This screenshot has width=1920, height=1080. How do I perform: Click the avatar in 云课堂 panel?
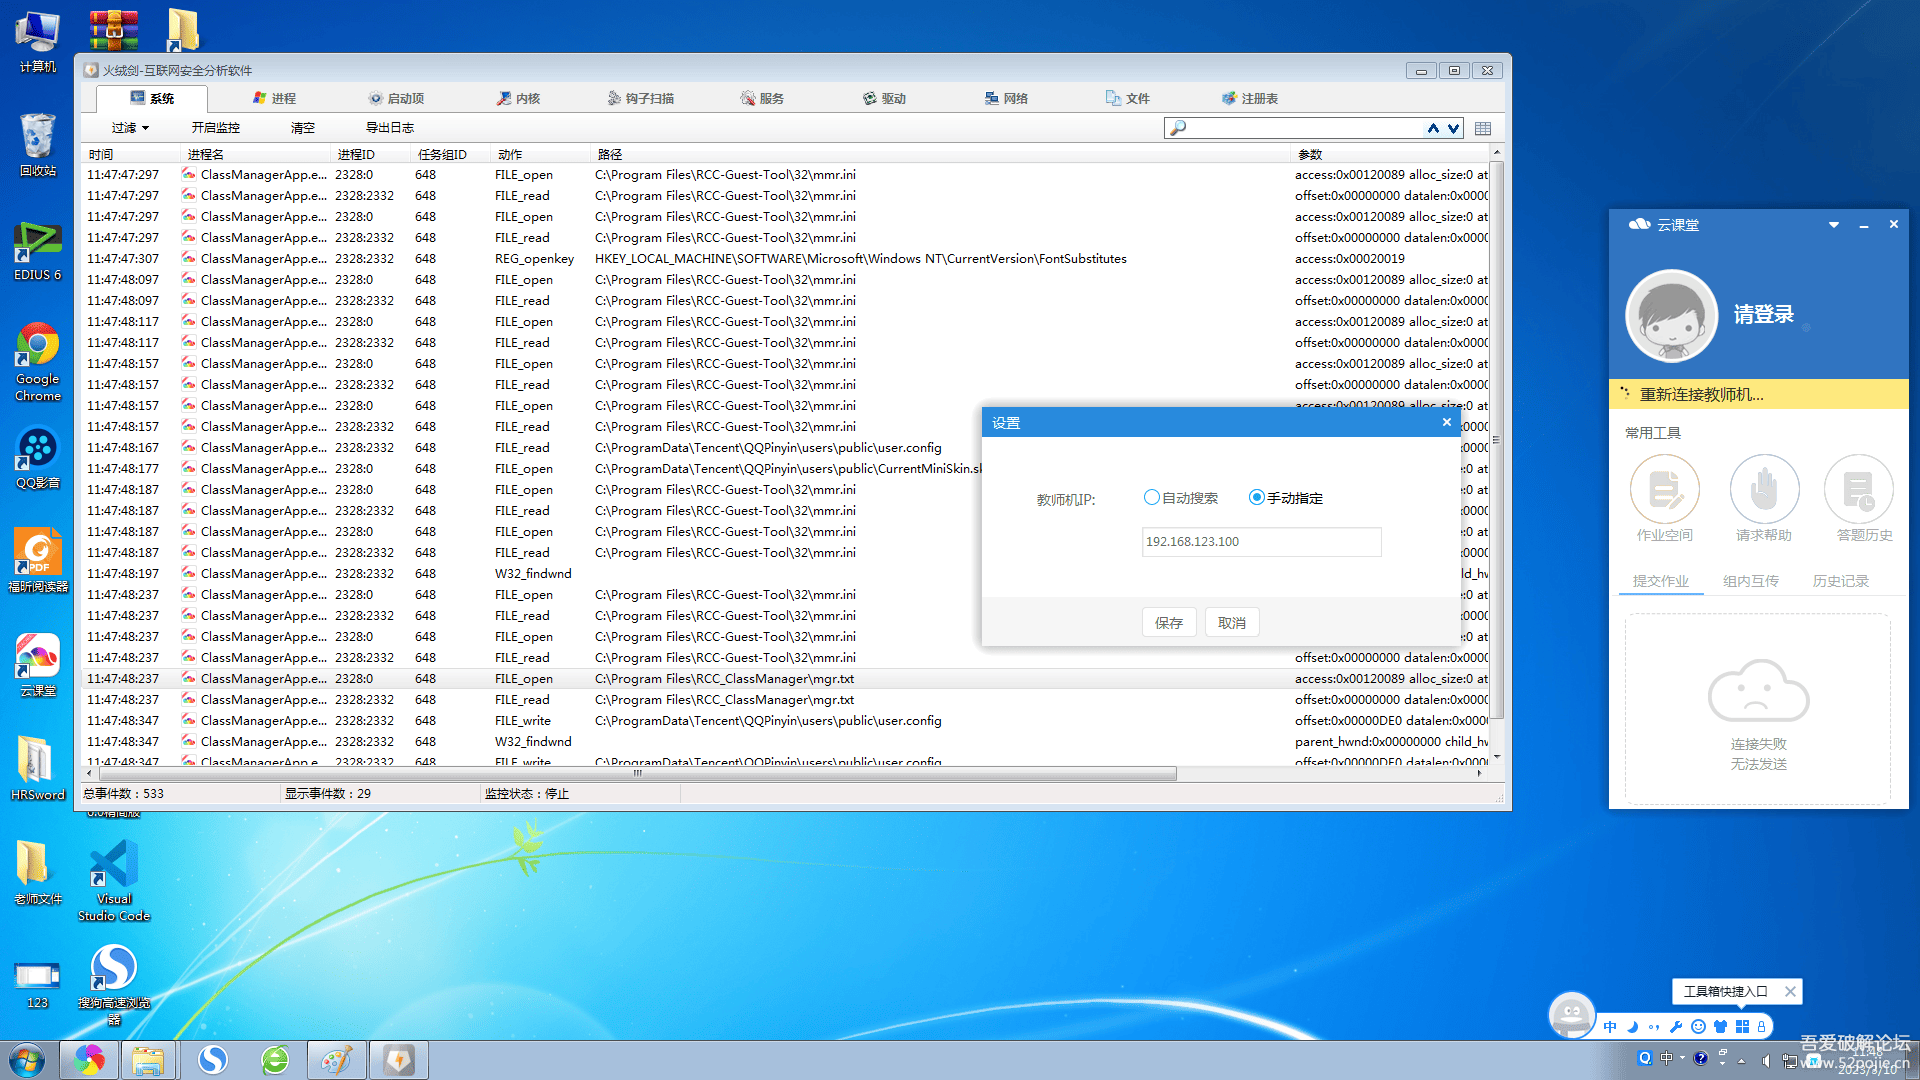(1671, 315)
